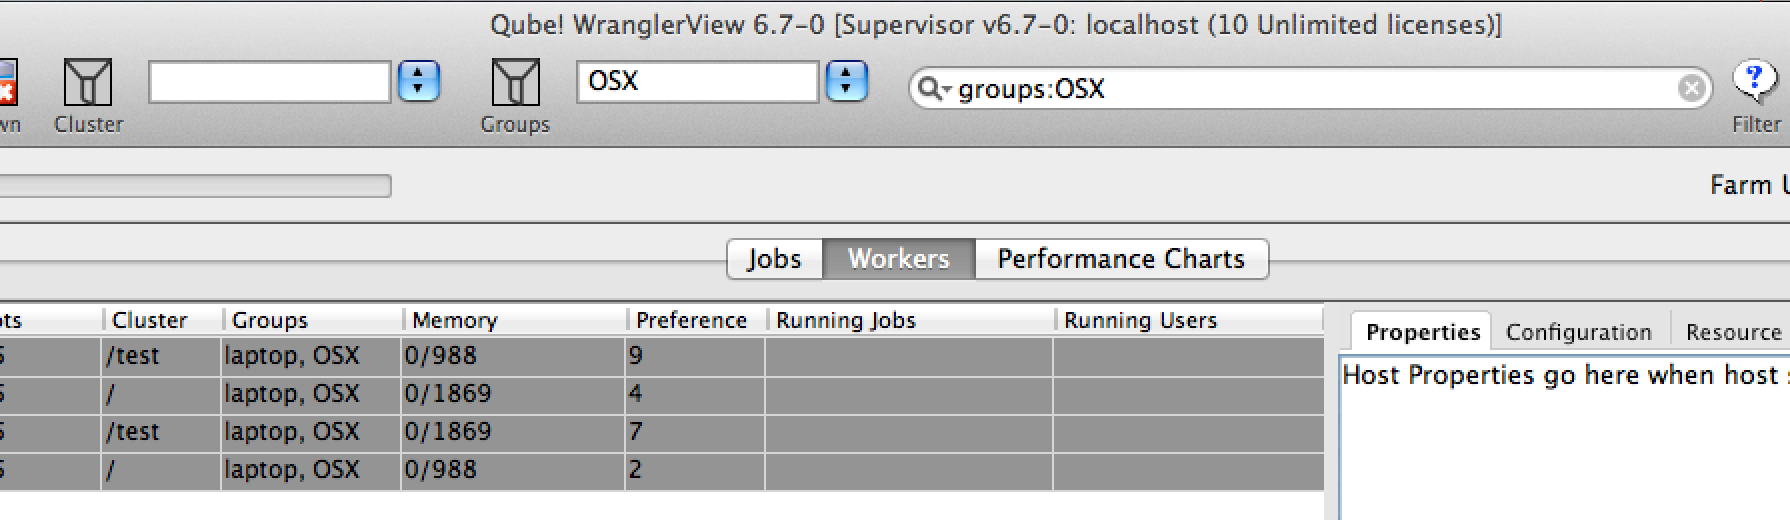Open the Configuration tab
1790x520 pixels.
click(1578, 332)
